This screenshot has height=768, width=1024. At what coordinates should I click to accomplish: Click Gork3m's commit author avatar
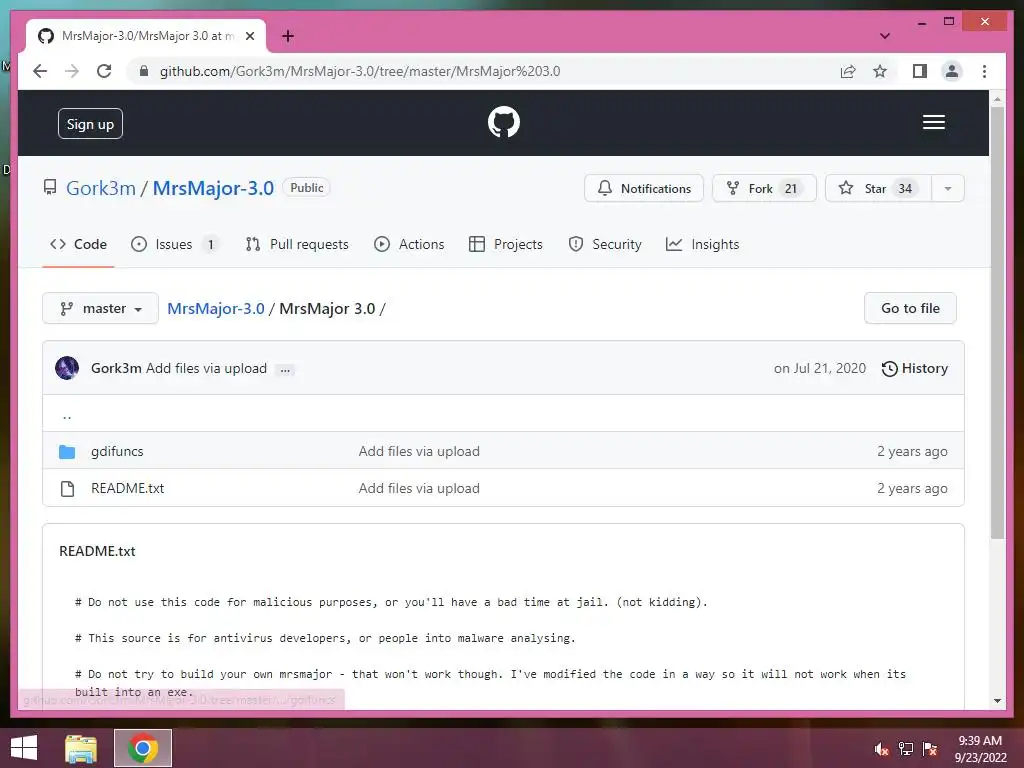point(67,368)
